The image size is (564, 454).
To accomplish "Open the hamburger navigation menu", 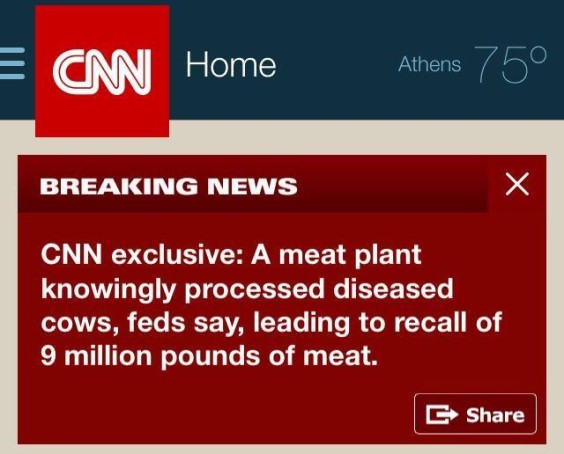I will tap(12, 63).
